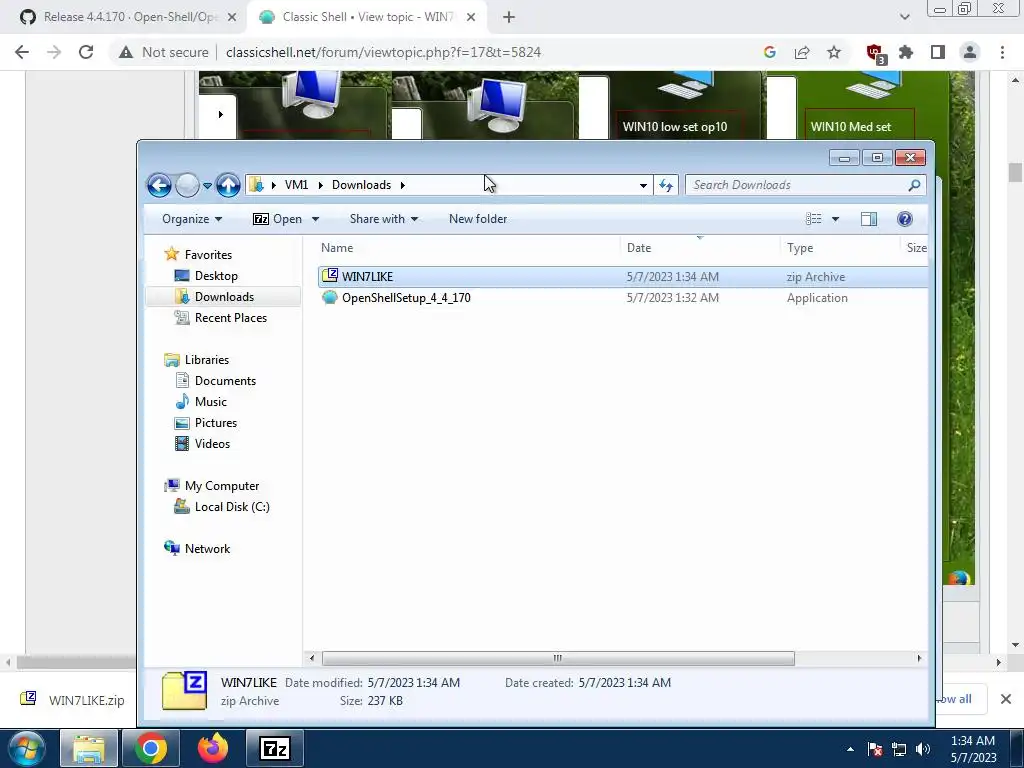Open Favorites in navigation pane

point(208,255)
